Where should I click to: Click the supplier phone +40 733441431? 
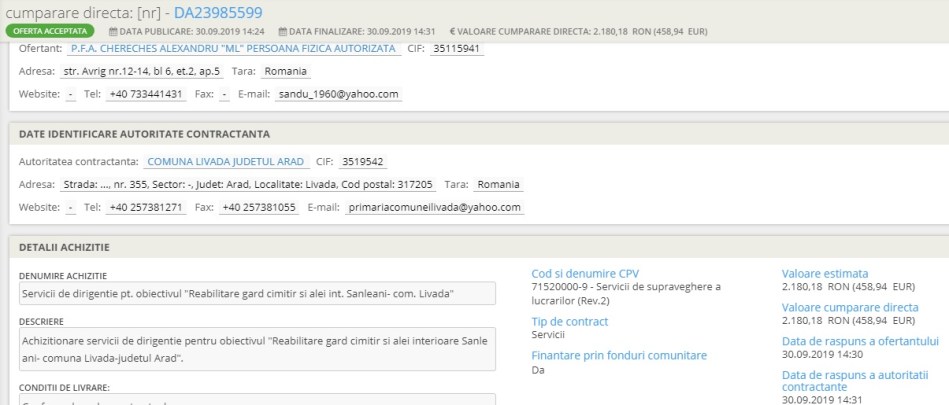pyautogui.click(x=146, y=94)
